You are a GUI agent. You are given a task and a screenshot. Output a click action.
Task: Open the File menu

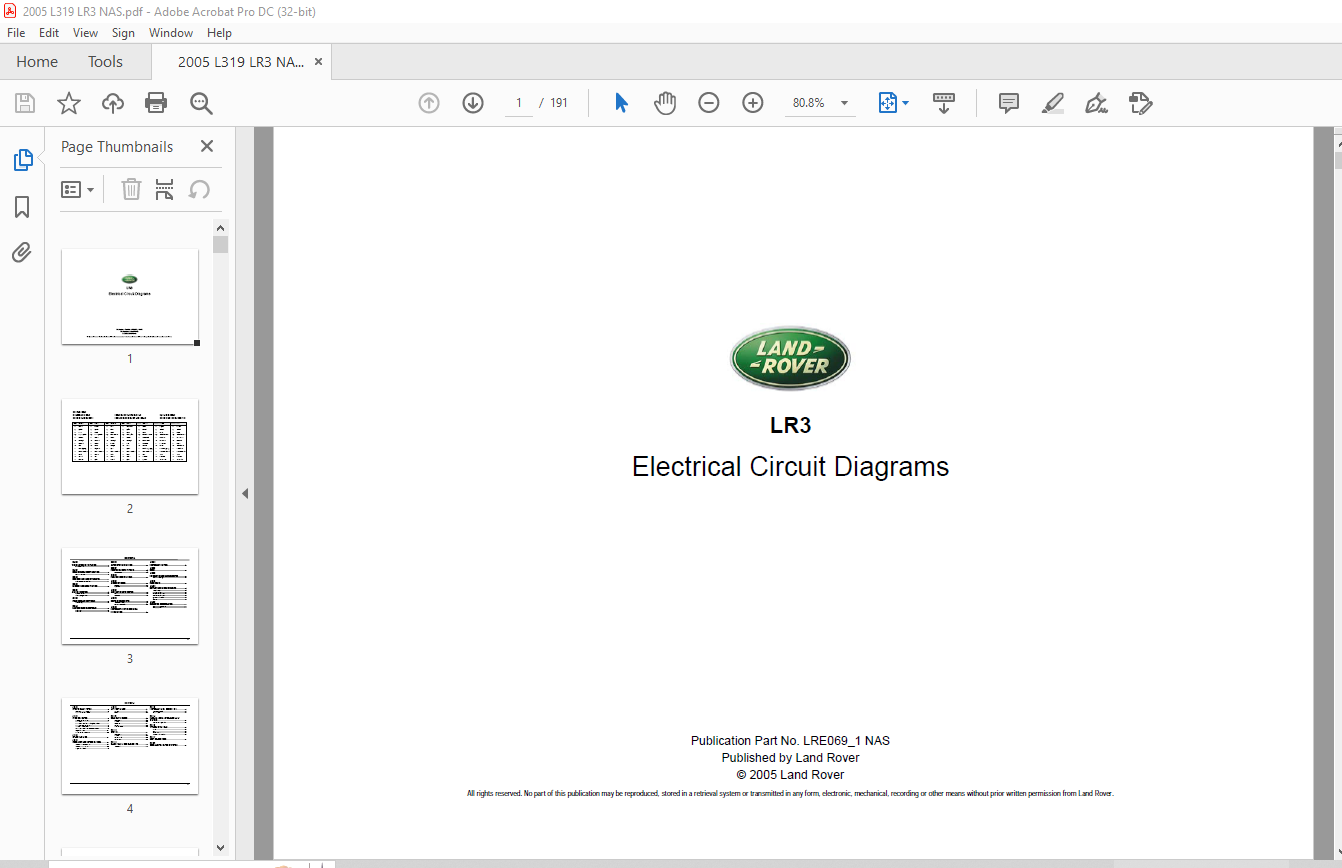(16, 33)
